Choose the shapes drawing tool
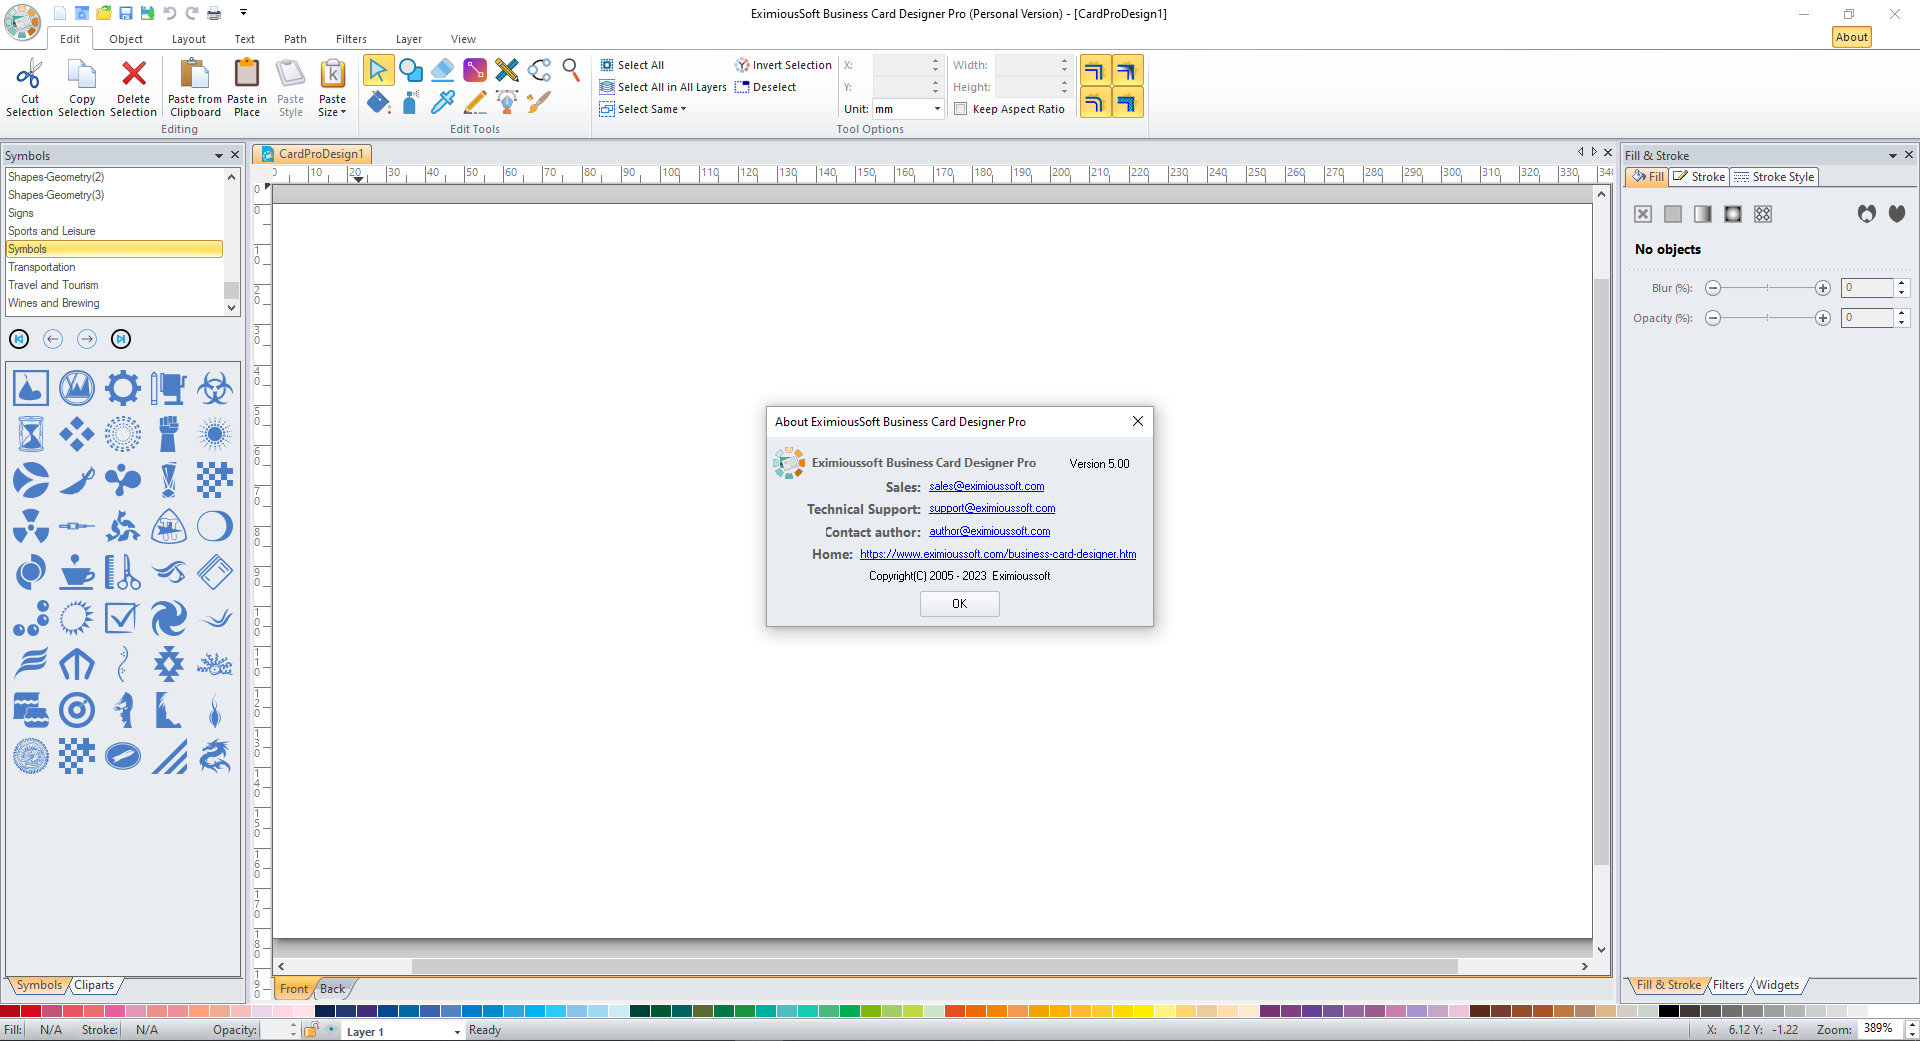Screen dimensions: 1920x1041 tap(411, 70)
